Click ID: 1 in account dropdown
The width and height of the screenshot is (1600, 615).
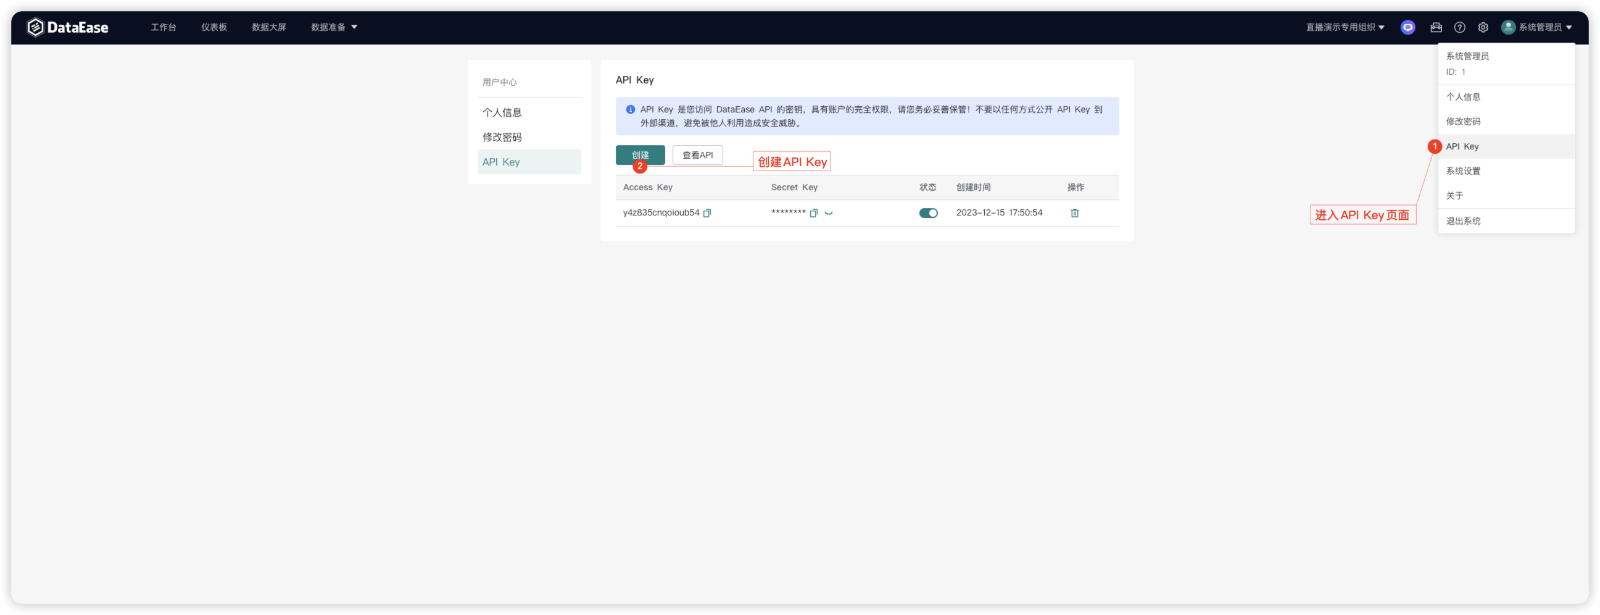tap(1455, 72)
